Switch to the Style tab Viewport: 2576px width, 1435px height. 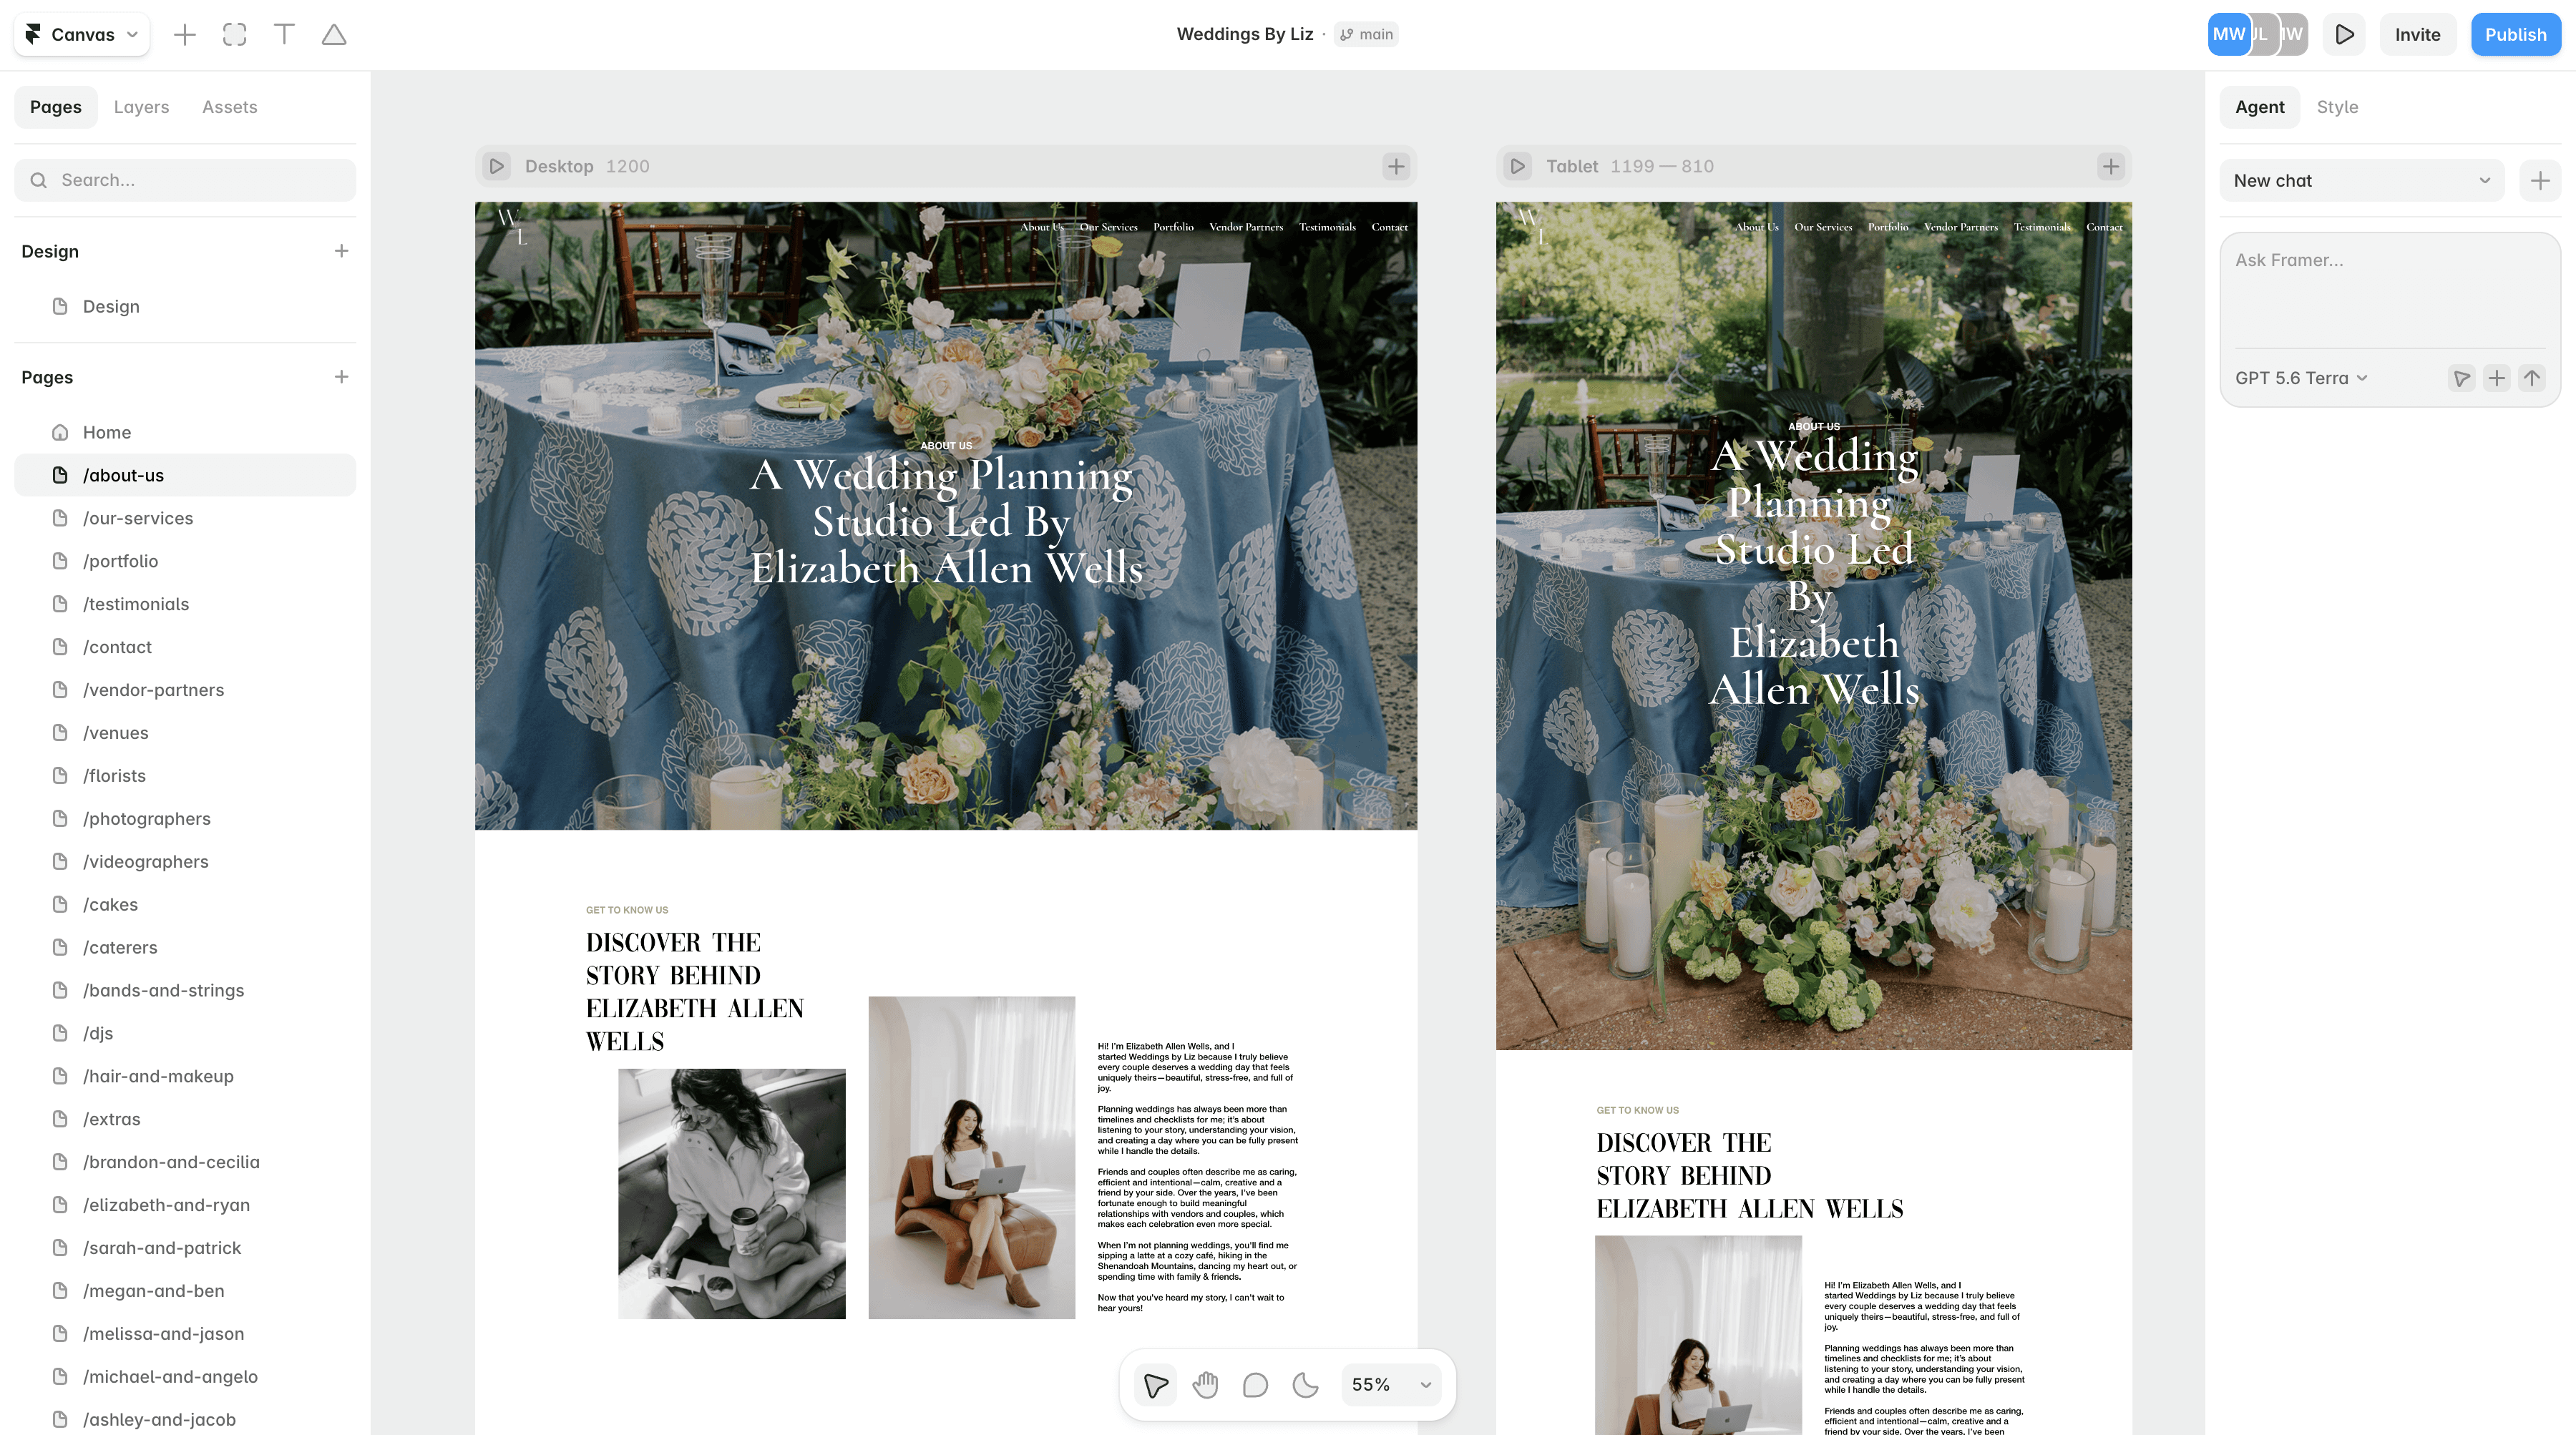tap(2337, 107)
